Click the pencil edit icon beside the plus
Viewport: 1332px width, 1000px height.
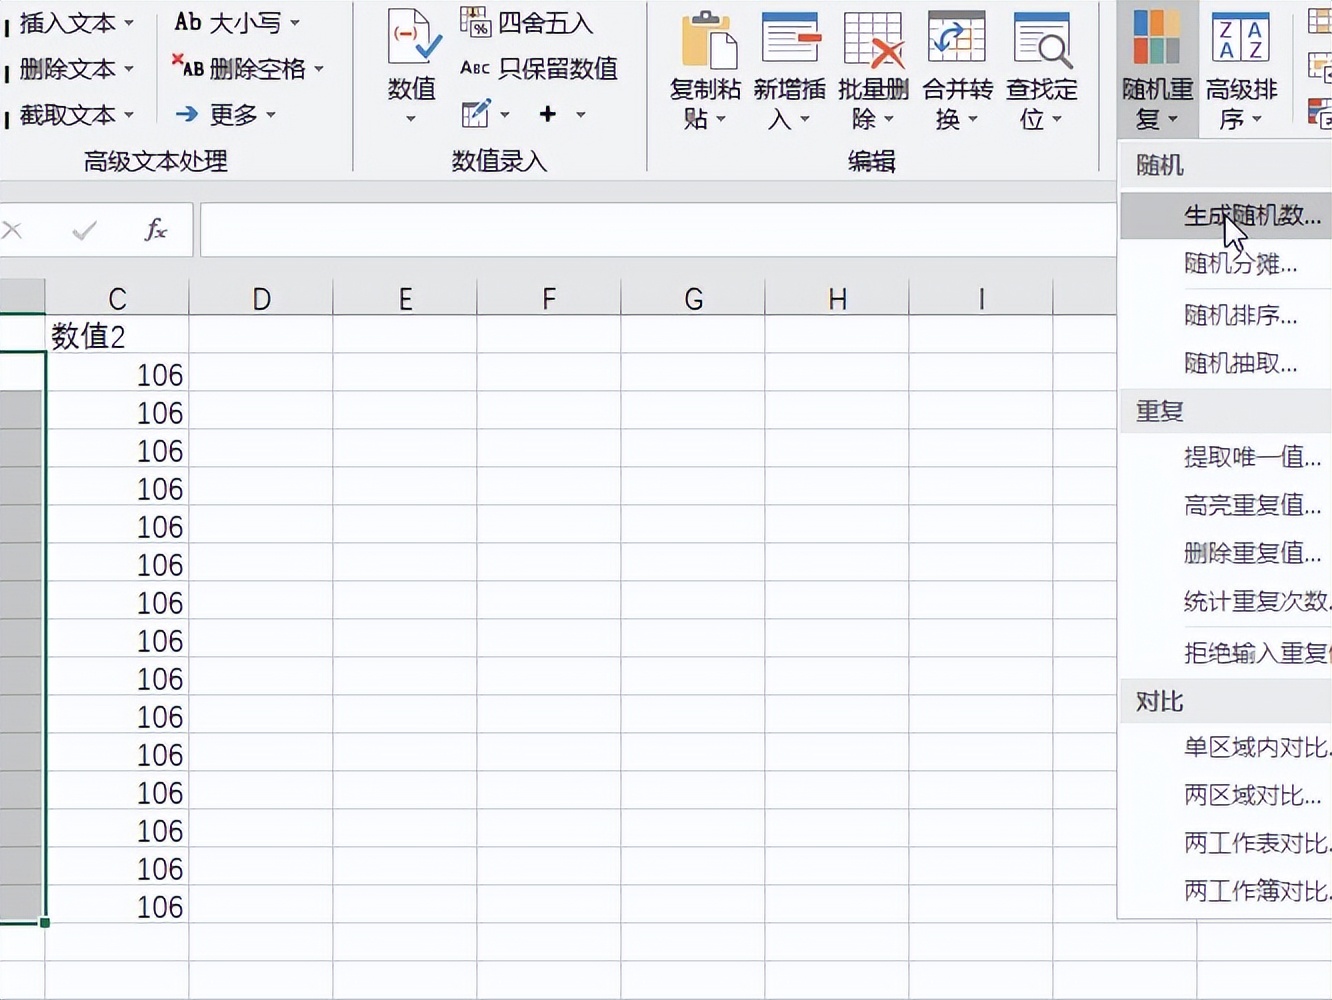475,113
